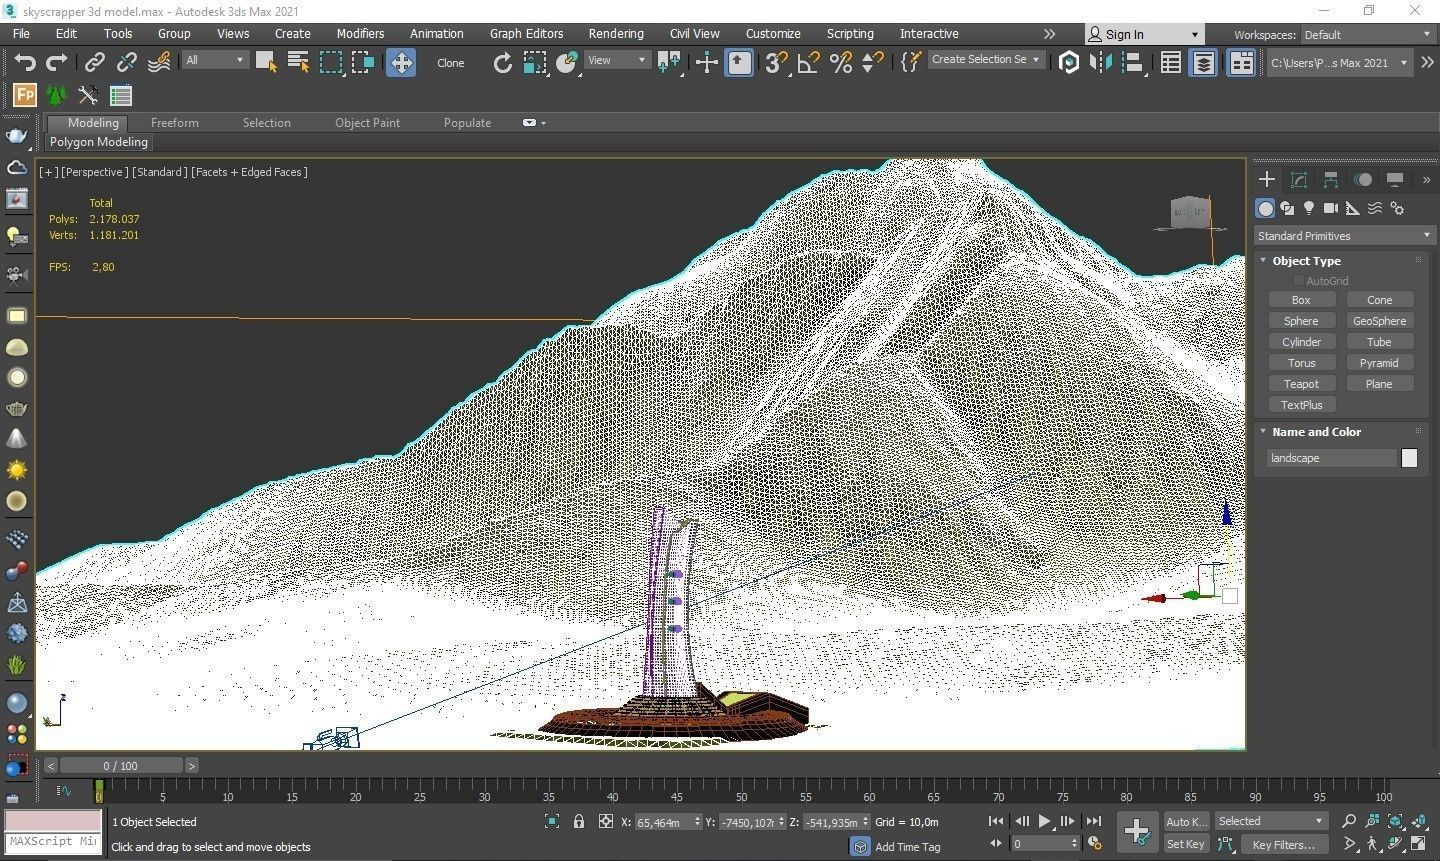Image resolution: width=1440 pixels, height=861 pixels.
Task: Open the Display panel tab
Action: pos(1395,180)
